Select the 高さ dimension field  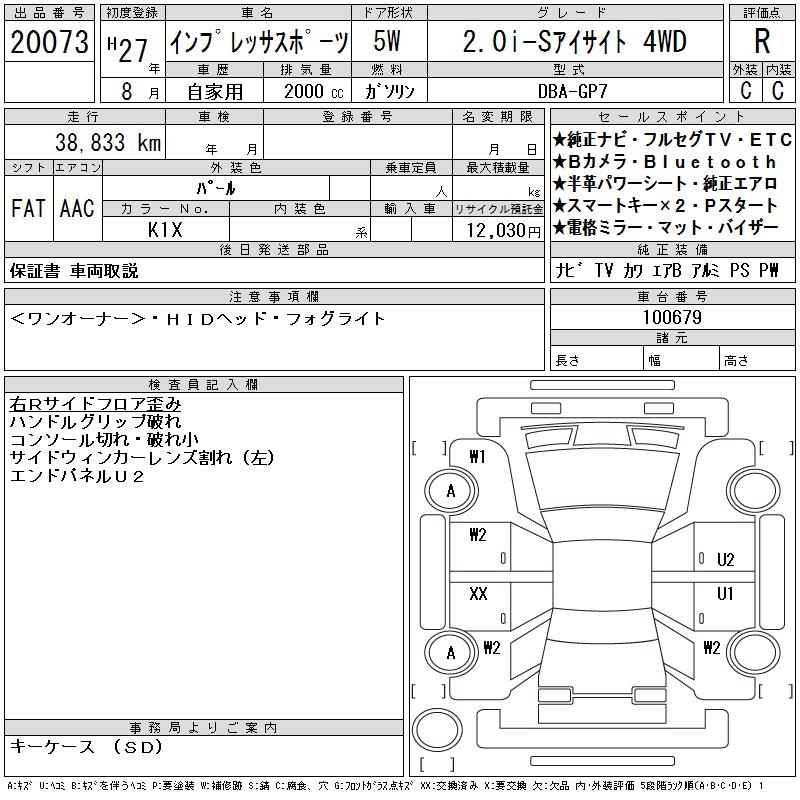click(758, 360)
